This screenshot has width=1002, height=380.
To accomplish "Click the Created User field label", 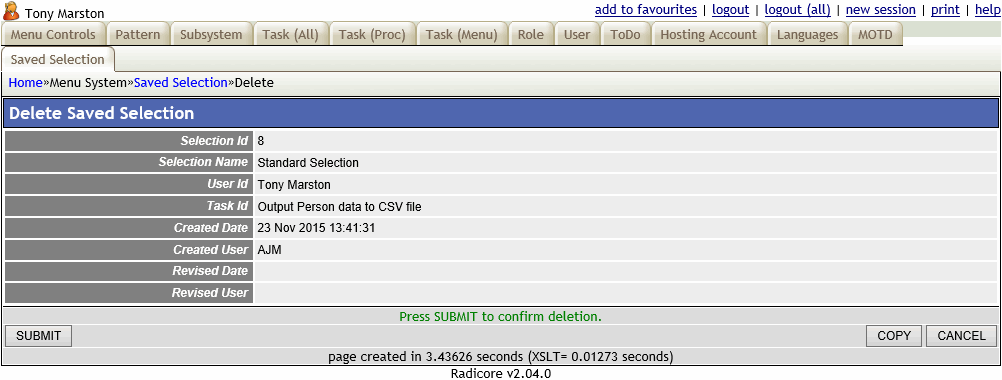I will point(210,249).
